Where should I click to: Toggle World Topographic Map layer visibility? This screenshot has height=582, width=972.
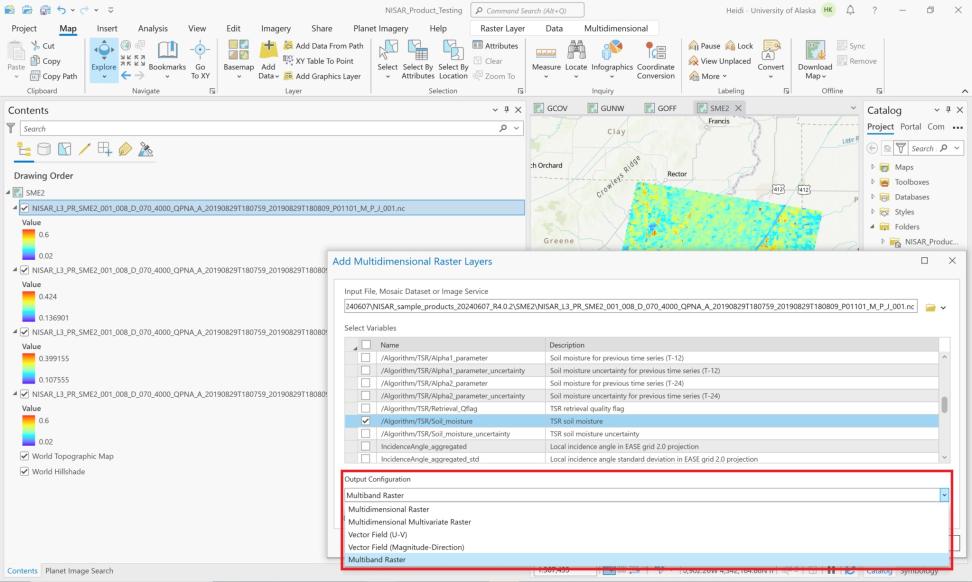point(25,456)
